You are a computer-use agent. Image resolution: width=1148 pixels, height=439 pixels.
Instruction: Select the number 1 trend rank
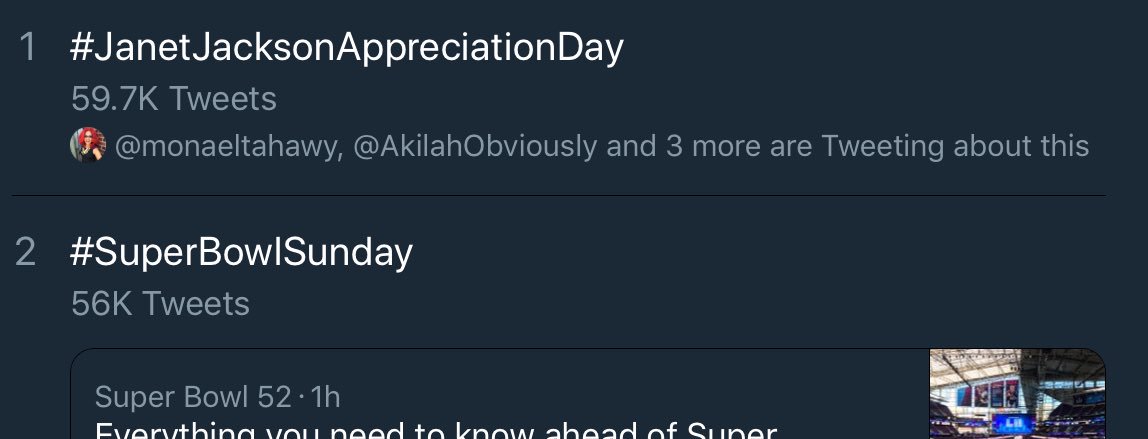click(28, 48)
